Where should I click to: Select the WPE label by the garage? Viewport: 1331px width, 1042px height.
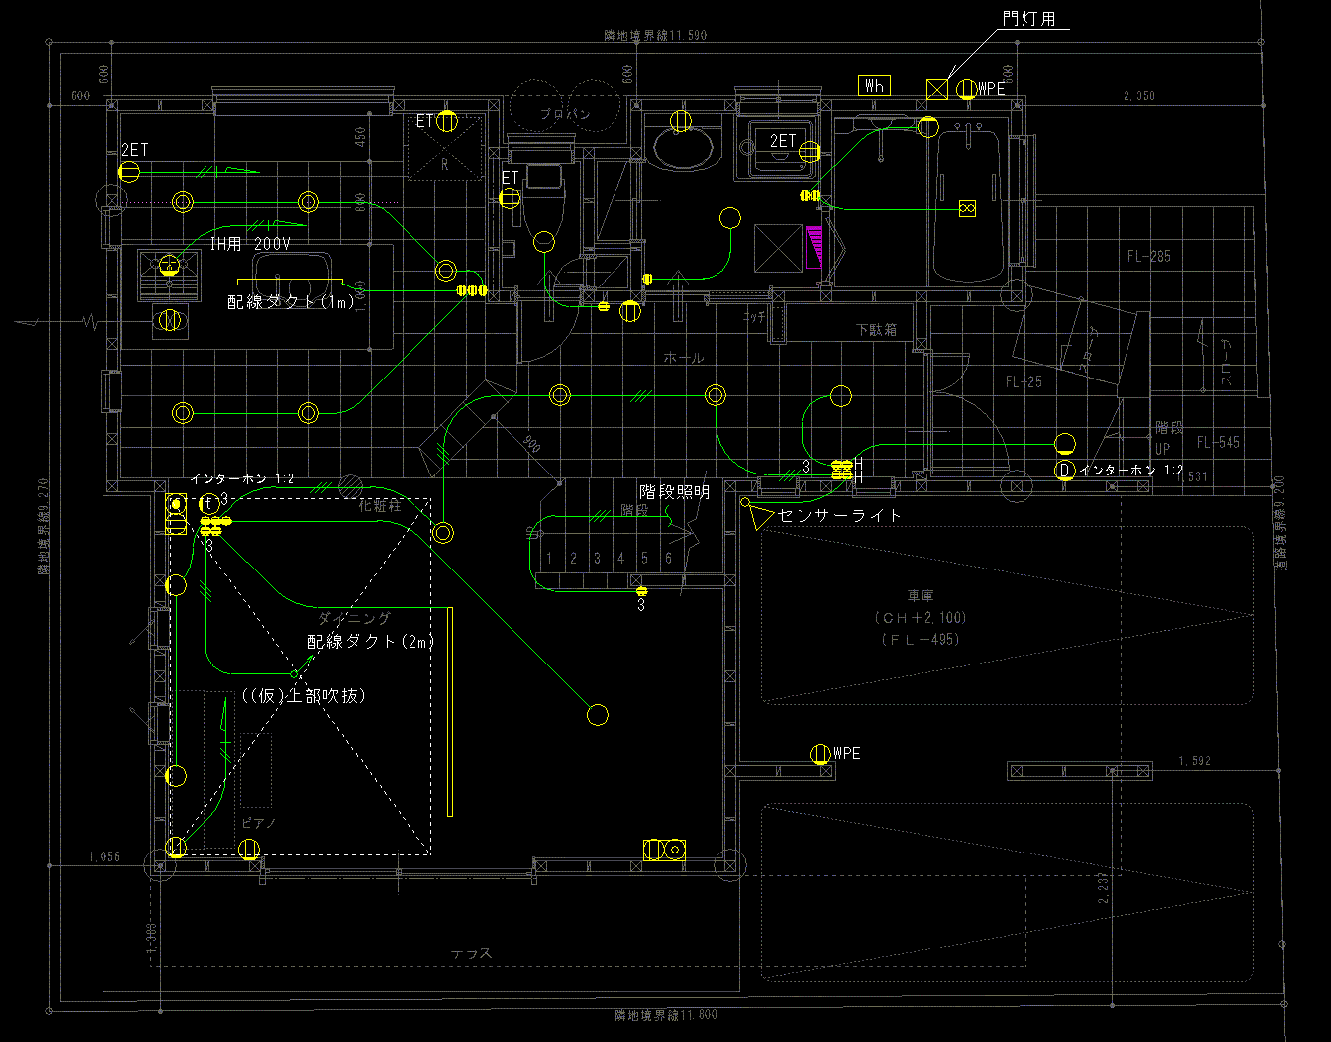[x=846, y=753]
